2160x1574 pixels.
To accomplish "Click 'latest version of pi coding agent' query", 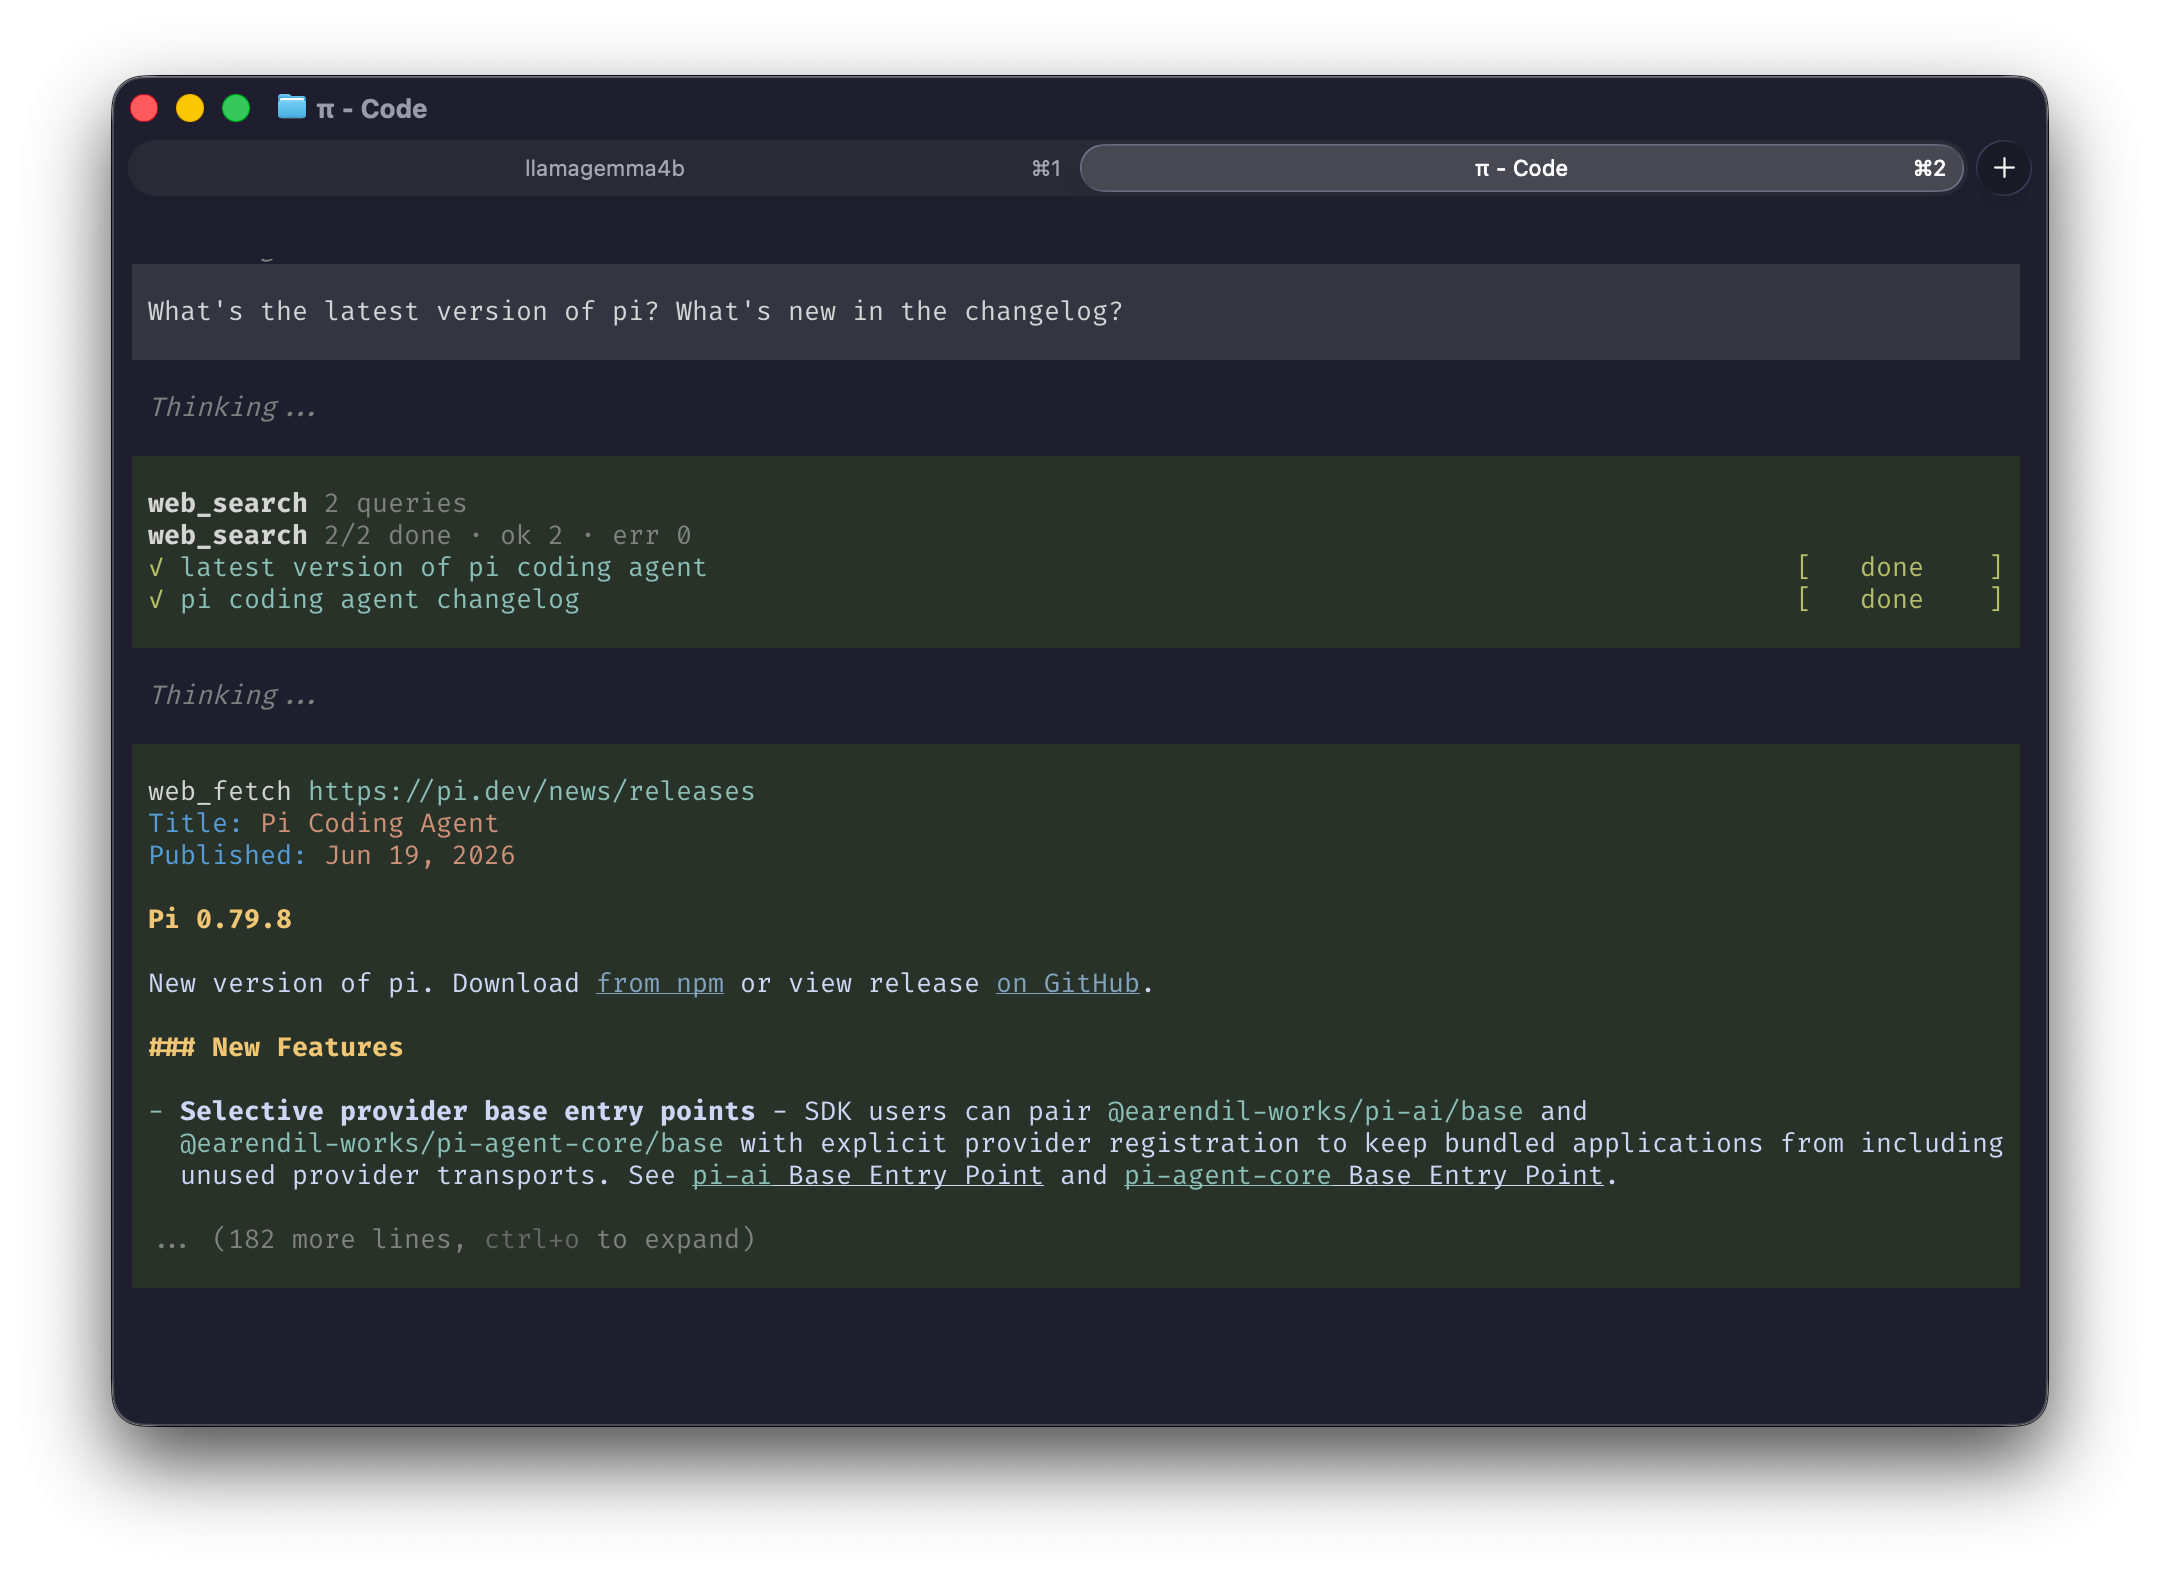I will [x=443, y=567].
